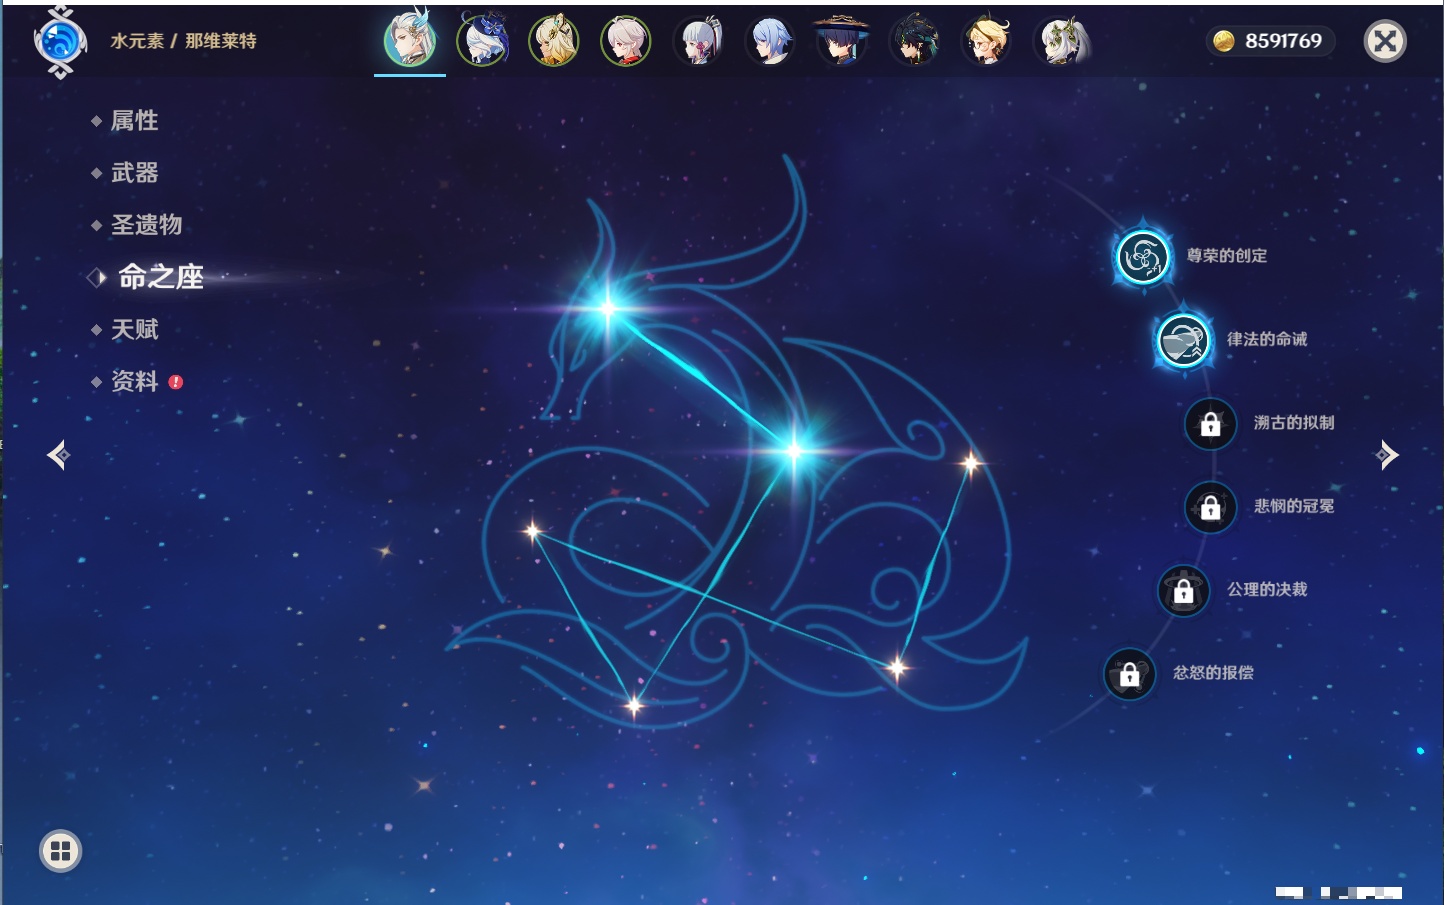This screenshot has width=1444, height=905.
Task: Open the 天赋 talents tab
Action: [x=134, y=329]
